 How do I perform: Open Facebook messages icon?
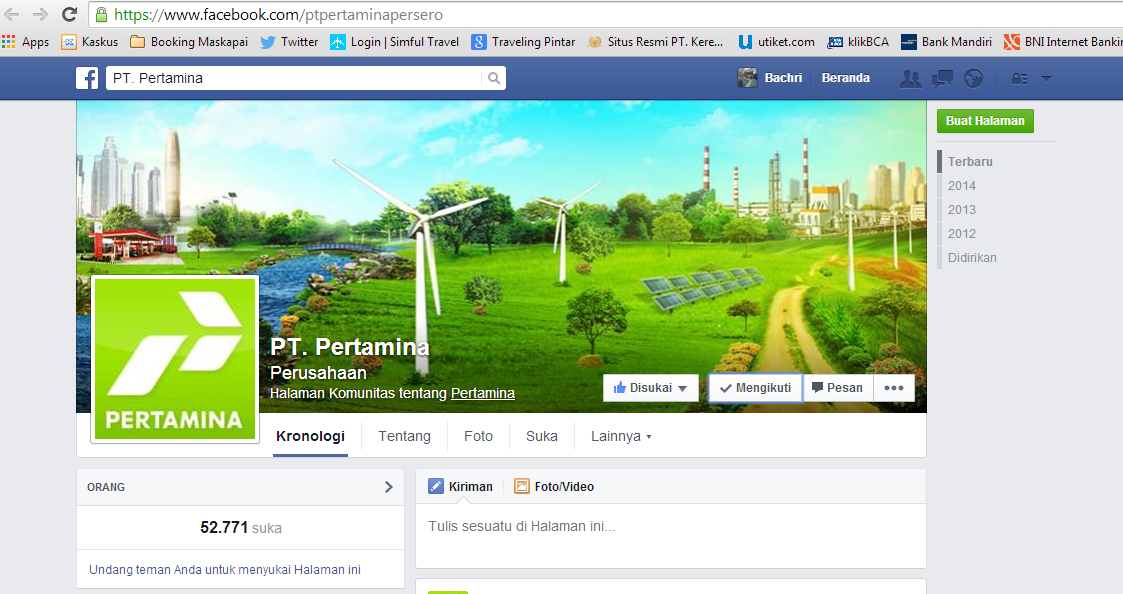pos(942,78)
